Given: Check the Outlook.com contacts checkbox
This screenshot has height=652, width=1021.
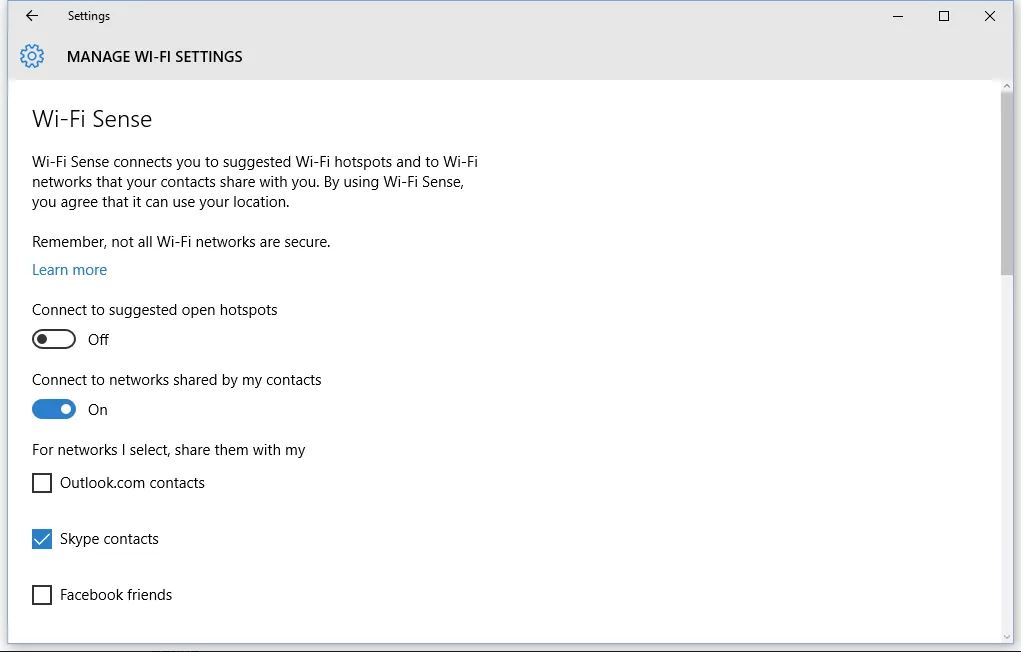Looking at the screenshot, I should coord(42,483).
